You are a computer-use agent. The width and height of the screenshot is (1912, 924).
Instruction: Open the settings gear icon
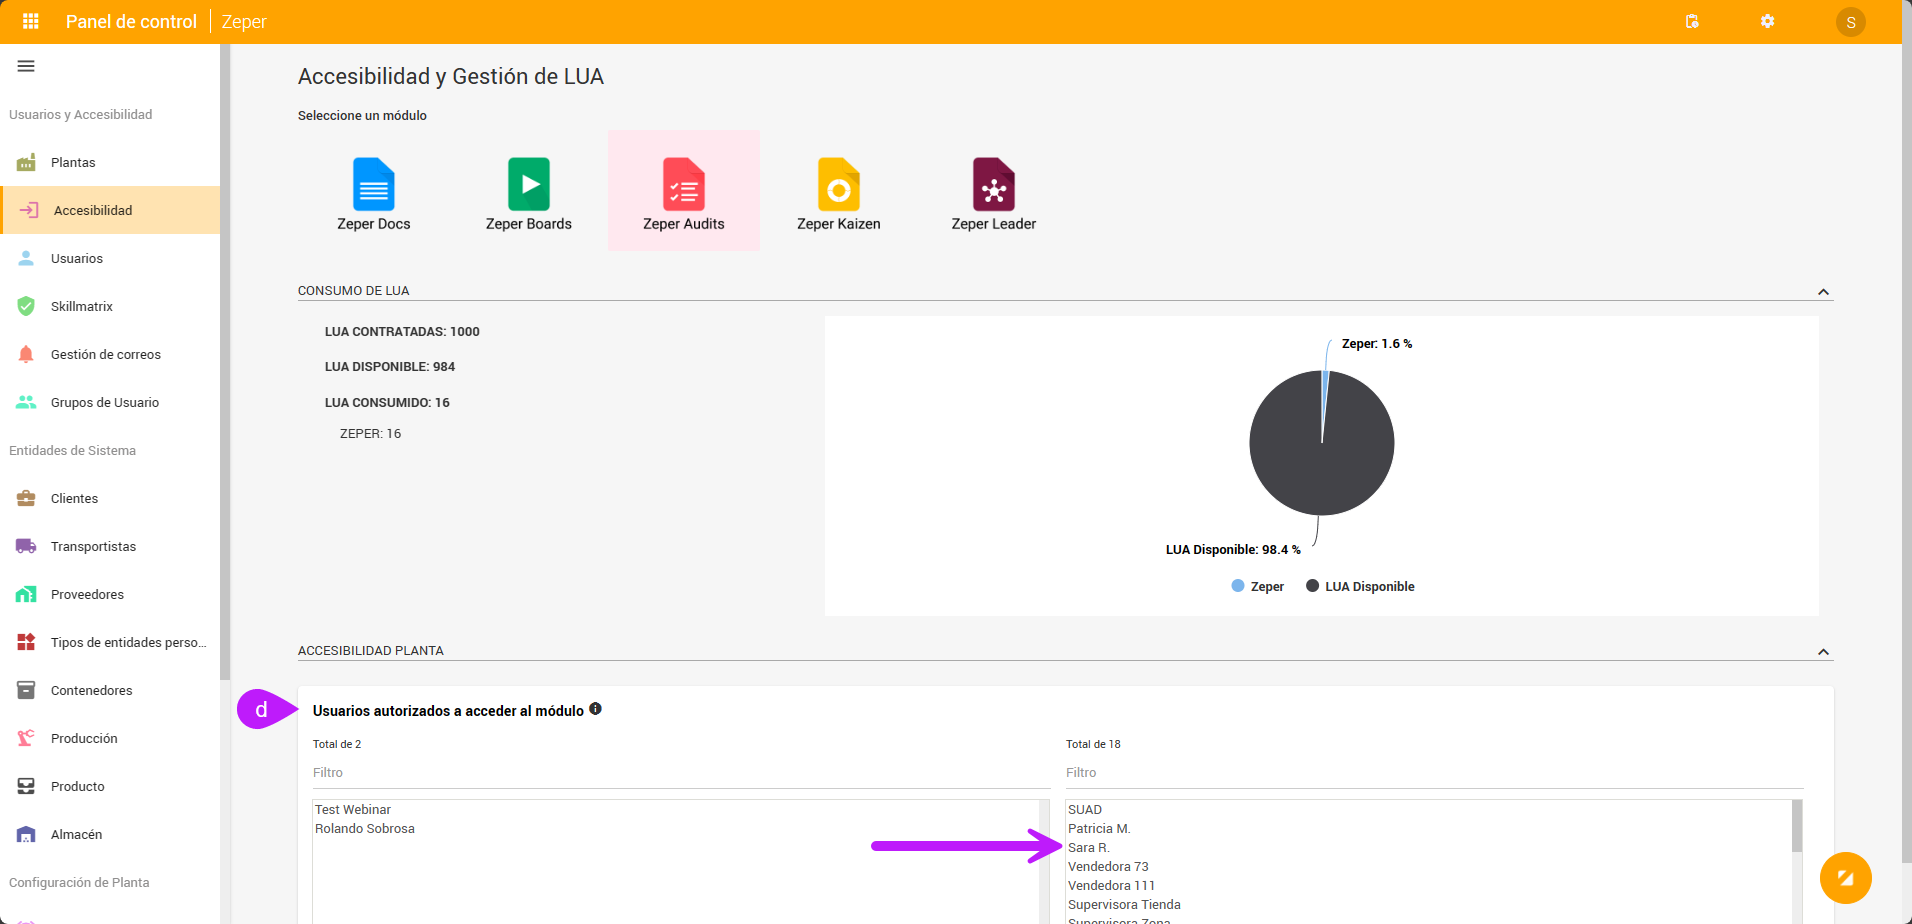click(1768, 21)
